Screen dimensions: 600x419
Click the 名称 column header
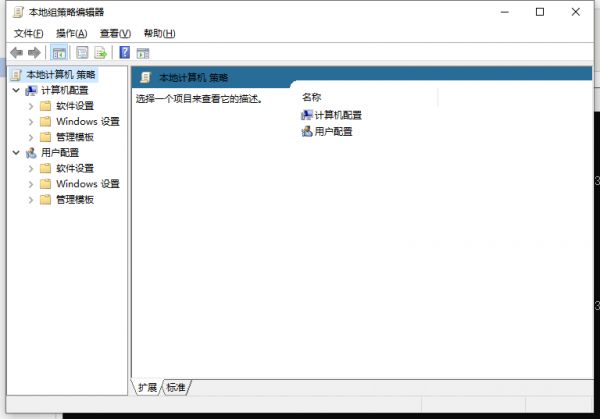click(x=311, y=97)
